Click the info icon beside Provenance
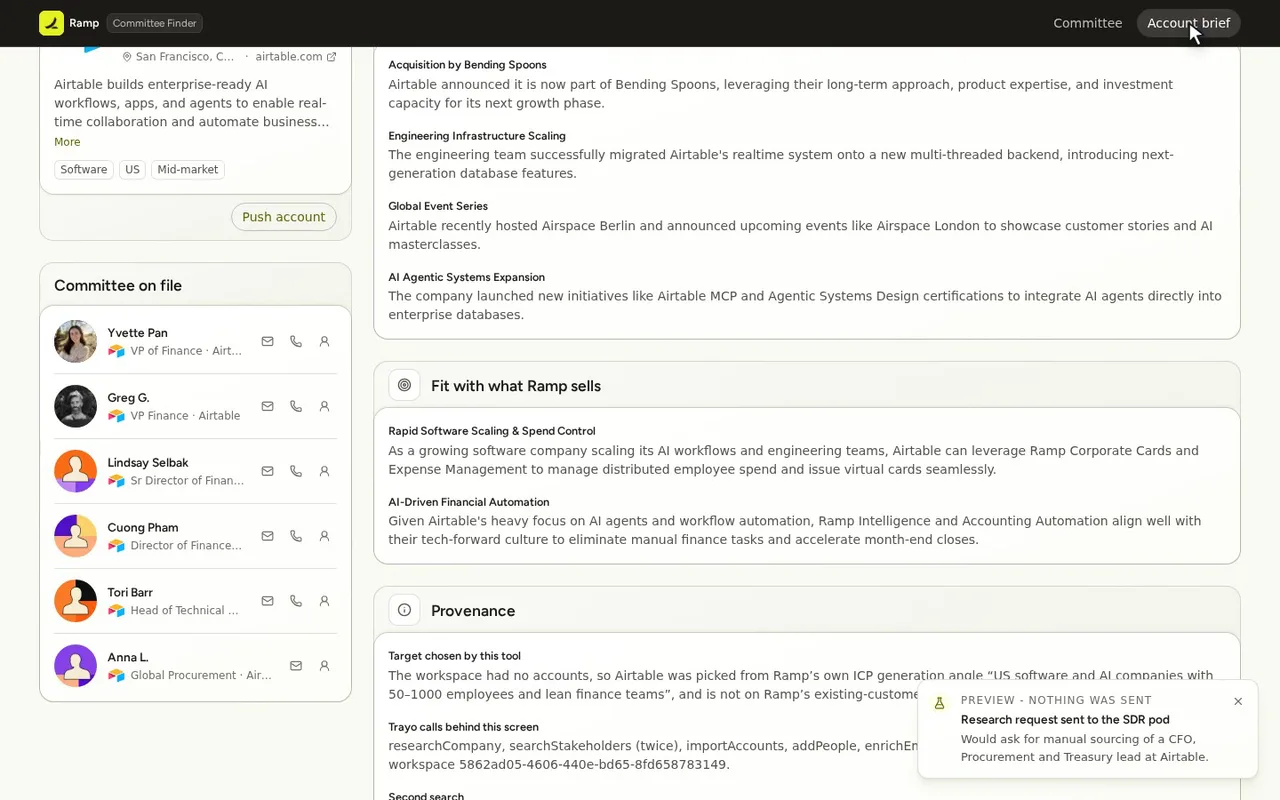The width and height of the screenshot is (1280, 800). coord(404,610)
